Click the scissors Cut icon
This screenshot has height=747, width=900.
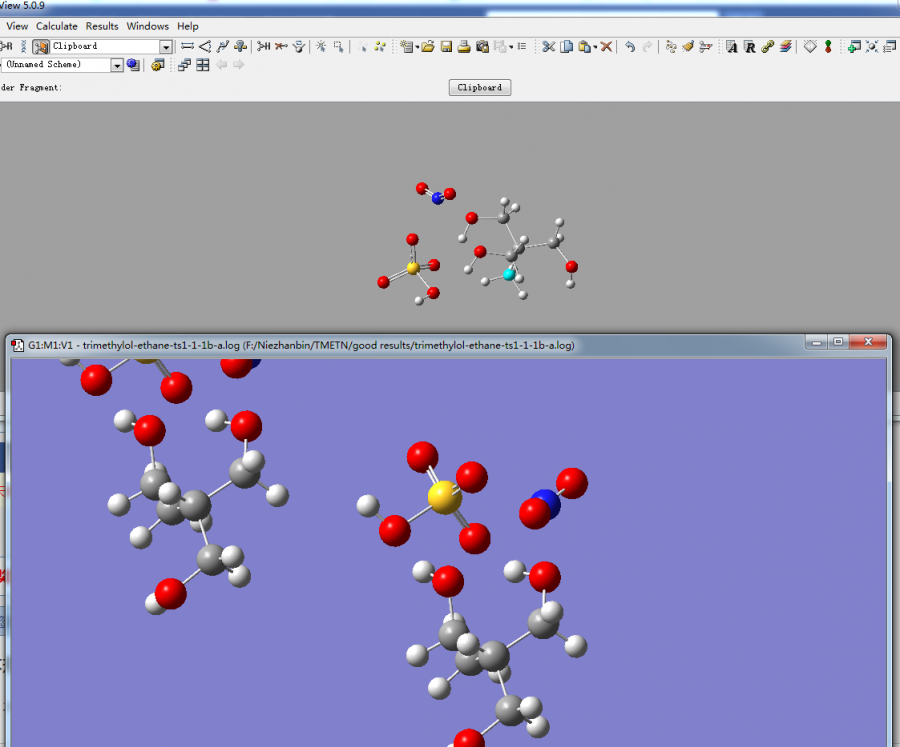pos(548,46)
